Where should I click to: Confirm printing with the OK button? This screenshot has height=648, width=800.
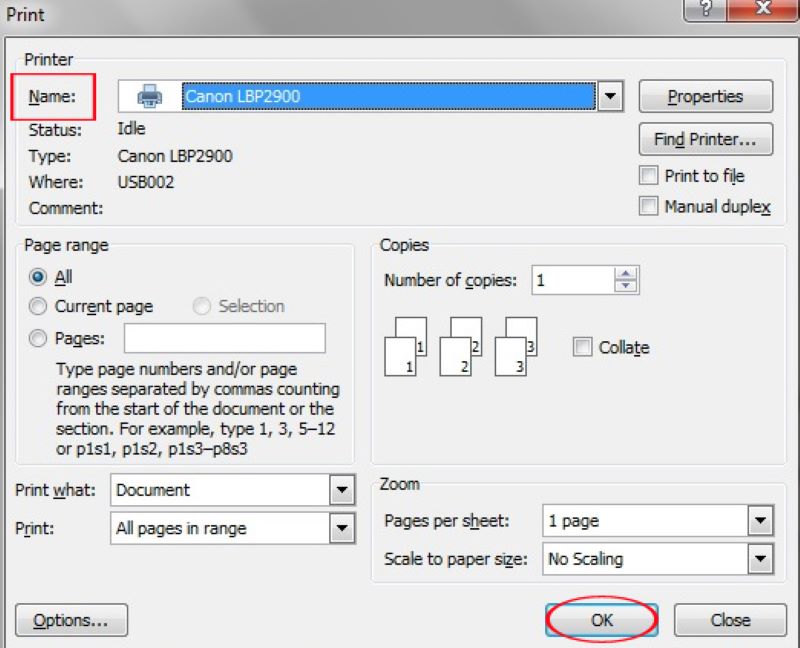point(602,620)
